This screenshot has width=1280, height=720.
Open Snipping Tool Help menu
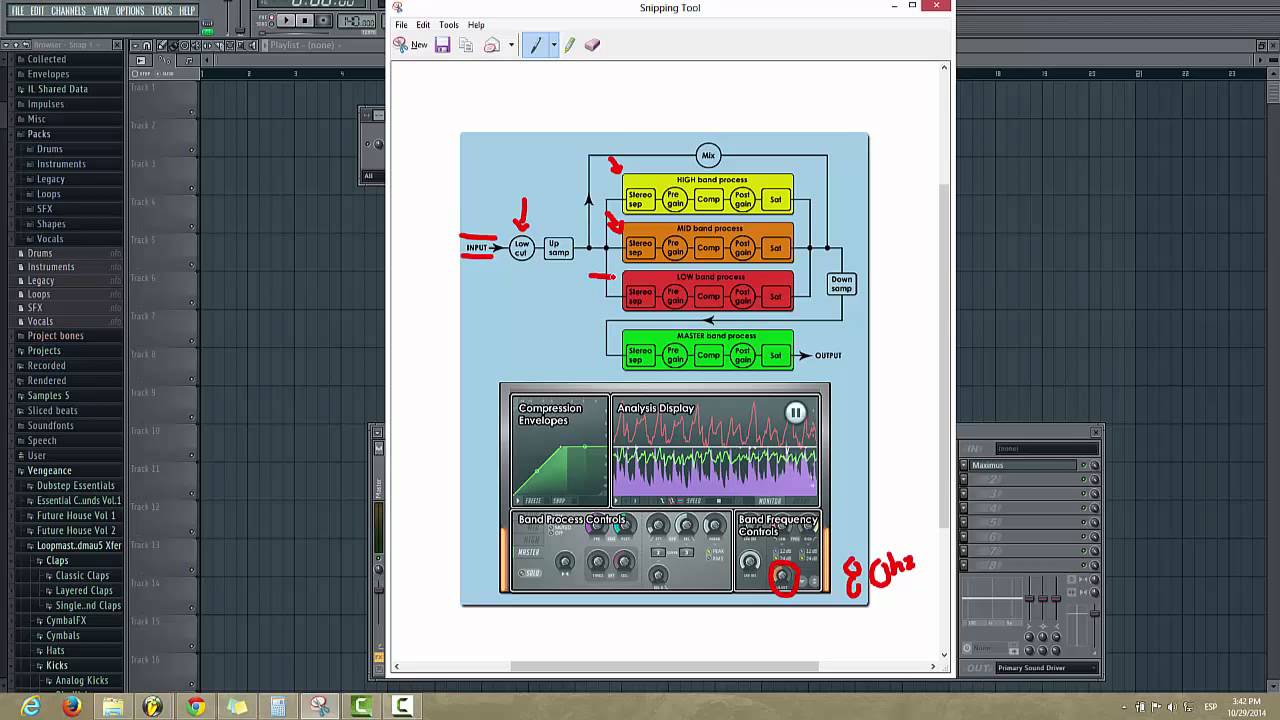click(x=476, y=25)
